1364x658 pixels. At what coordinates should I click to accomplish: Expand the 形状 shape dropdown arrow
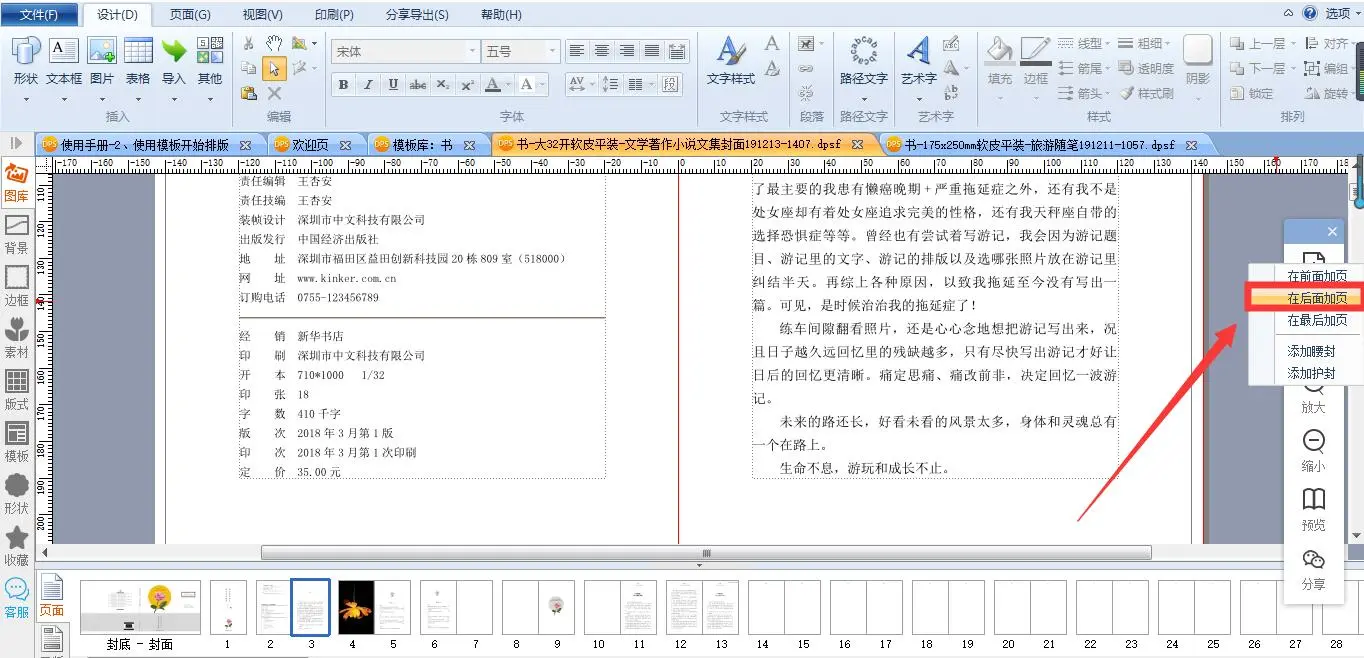[26, 99]
